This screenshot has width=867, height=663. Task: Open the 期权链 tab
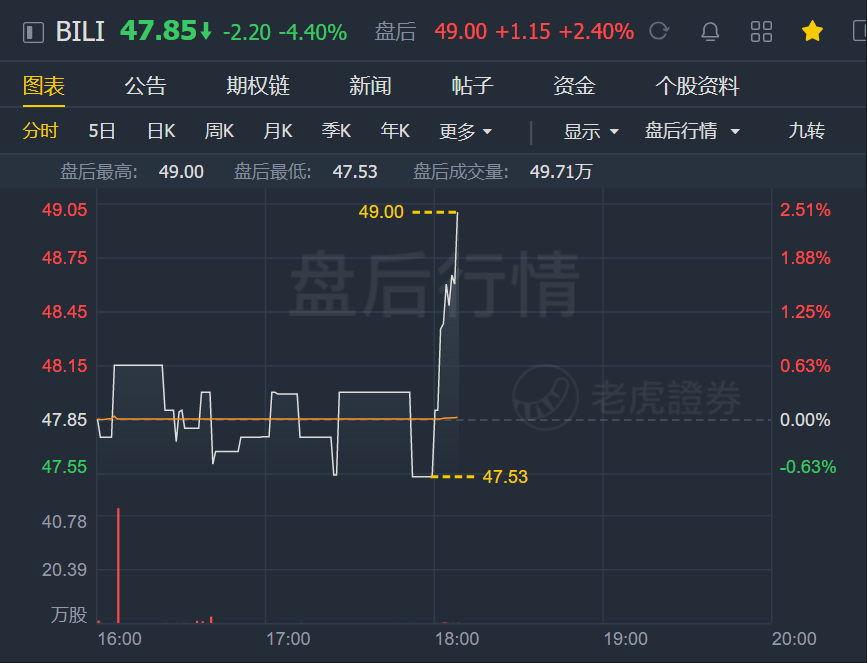pyautogui.click(x=258, y=86)
